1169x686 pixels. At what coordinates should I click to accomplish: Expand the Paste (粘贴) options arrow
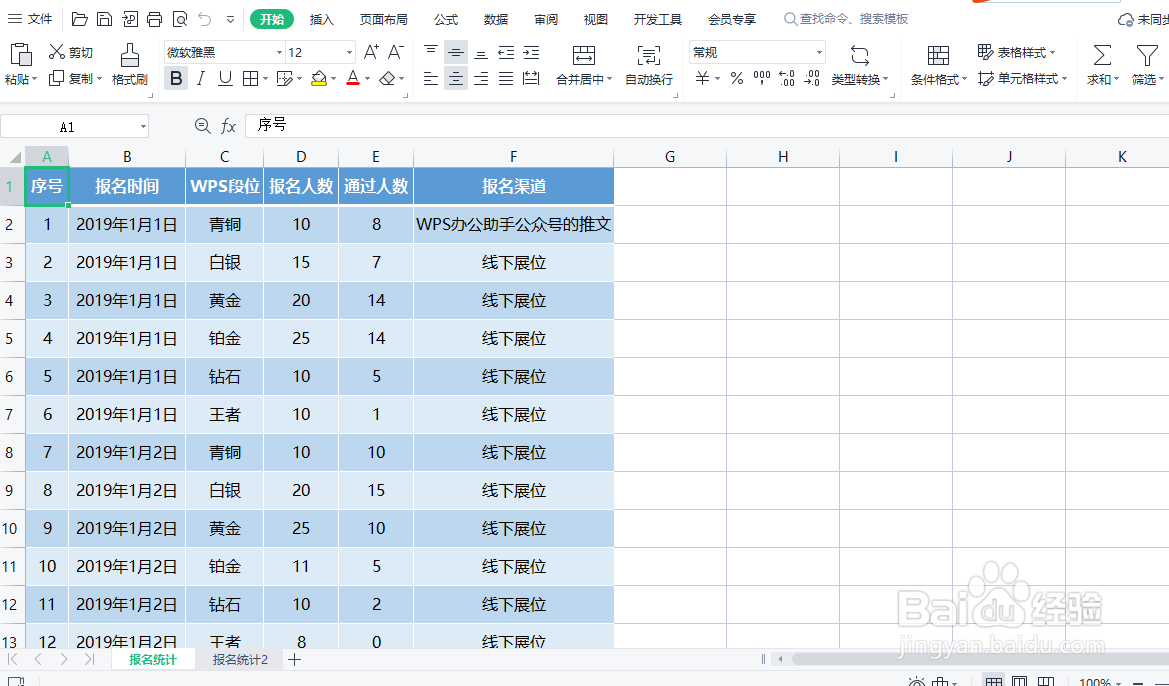click(x=34, y=79)
